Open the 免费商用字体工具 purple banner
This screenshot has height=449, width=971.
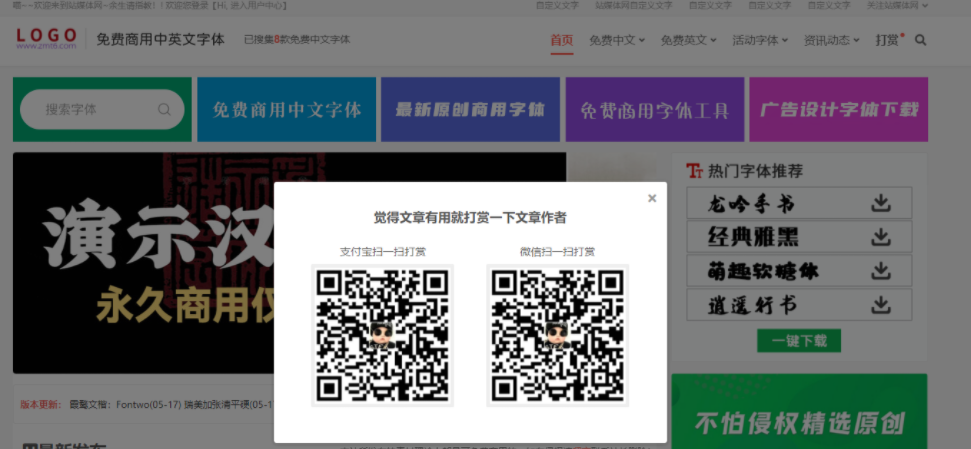(x=655, y=110)
